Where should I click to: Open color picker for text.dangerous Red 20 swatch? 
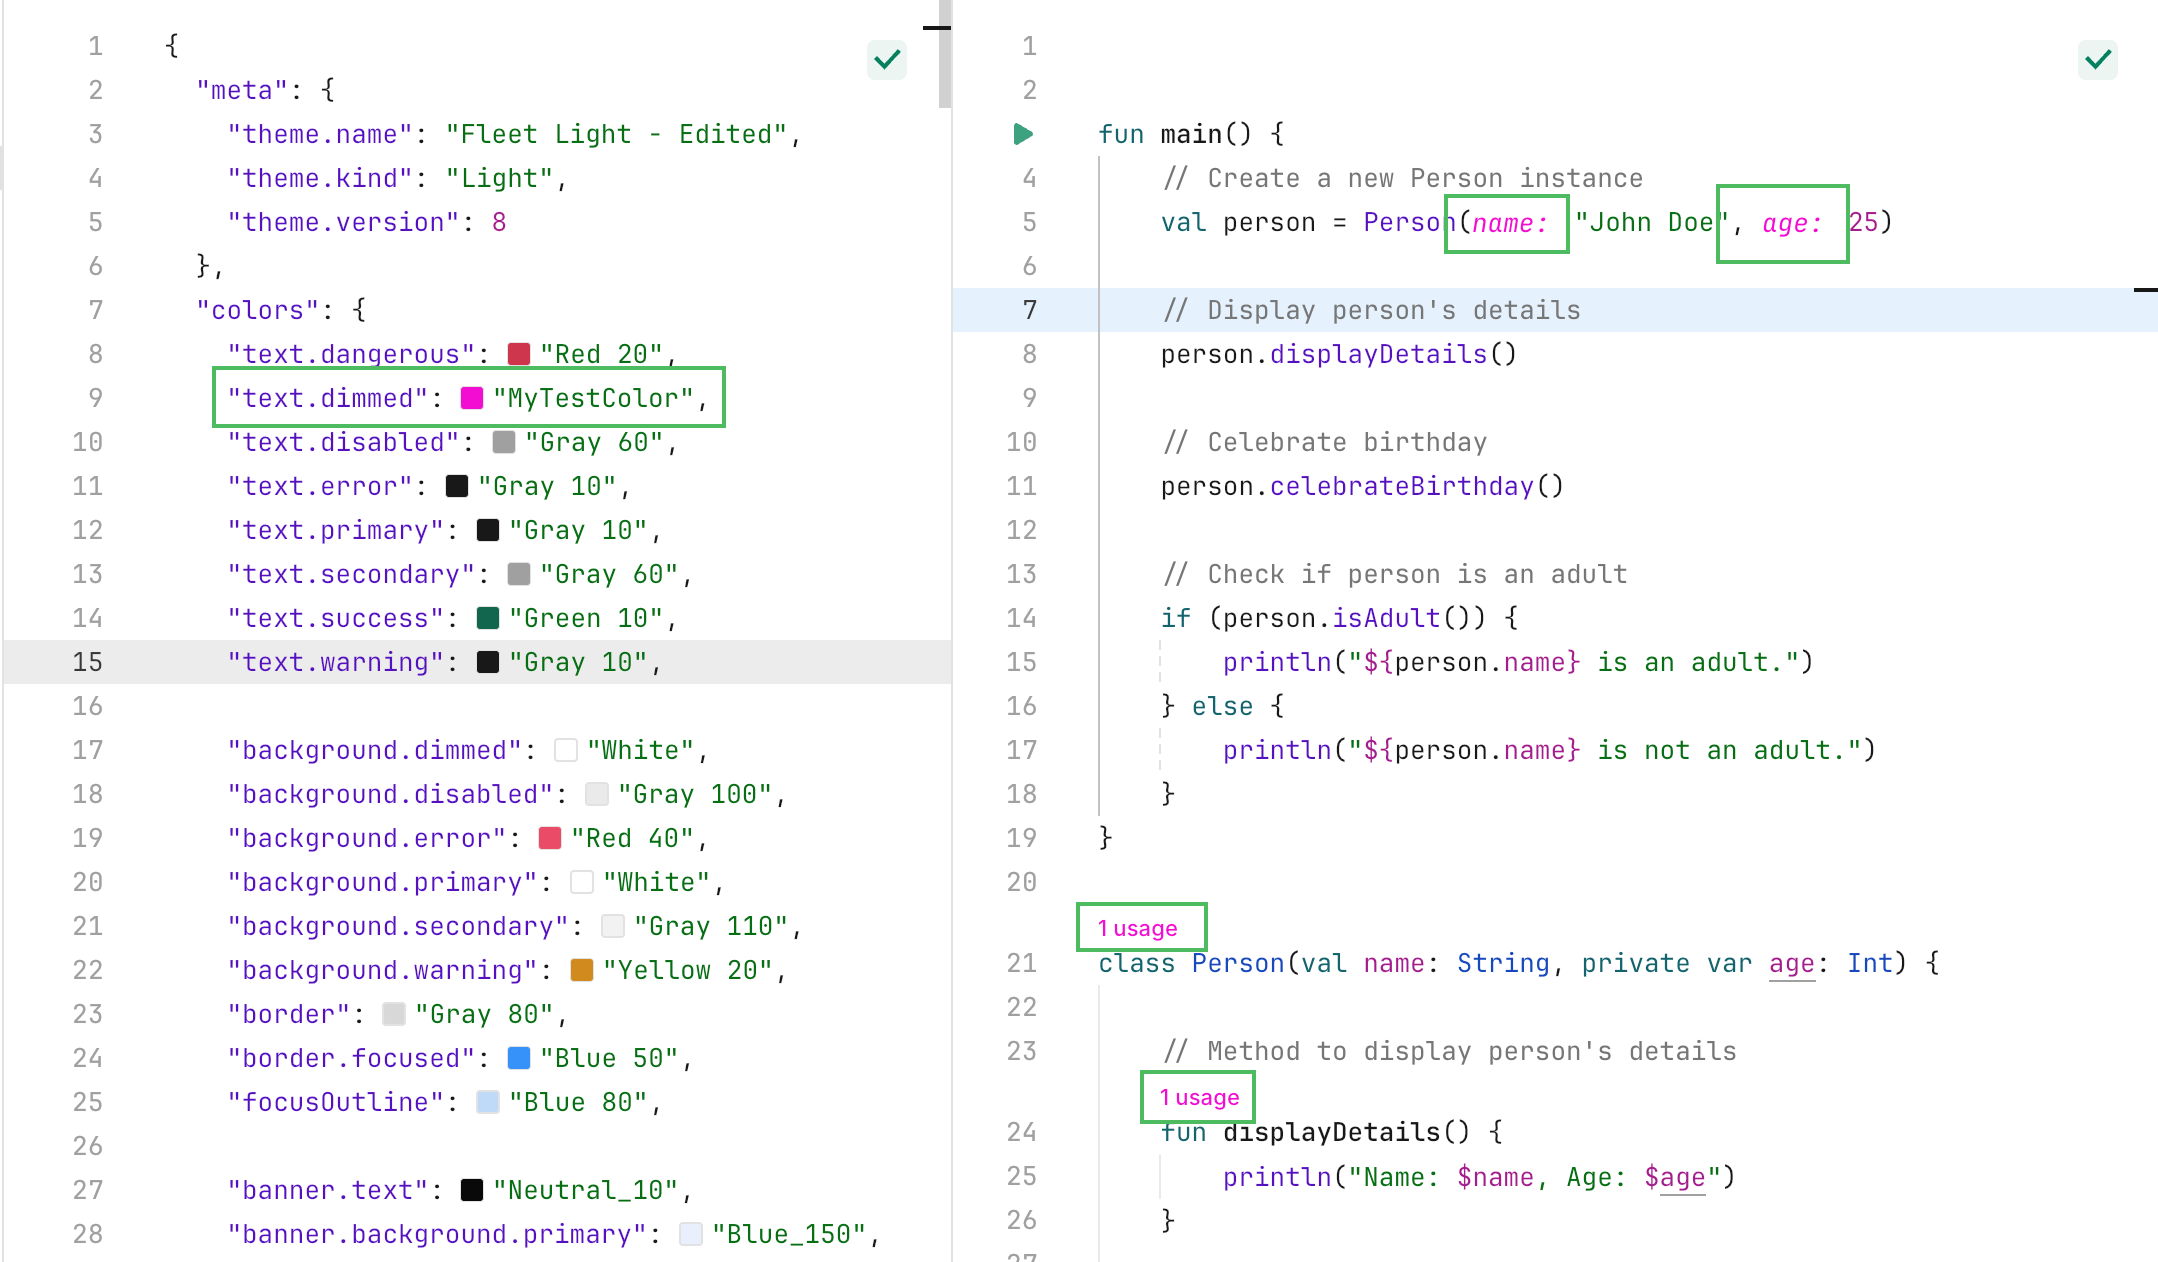519,354
